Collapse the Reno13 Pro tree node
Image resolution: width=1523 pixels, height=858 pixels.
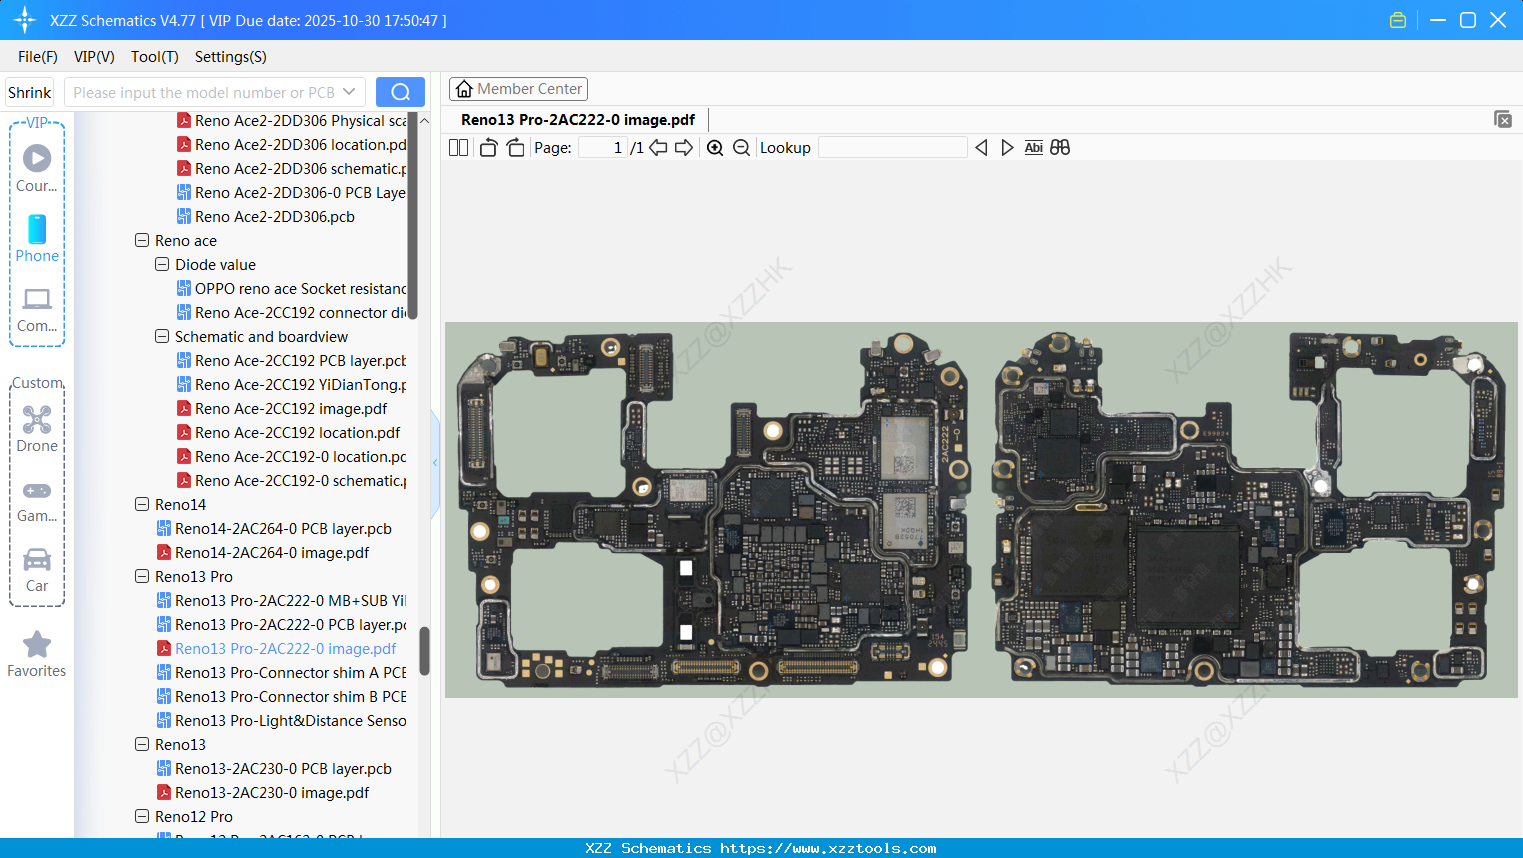142,576
